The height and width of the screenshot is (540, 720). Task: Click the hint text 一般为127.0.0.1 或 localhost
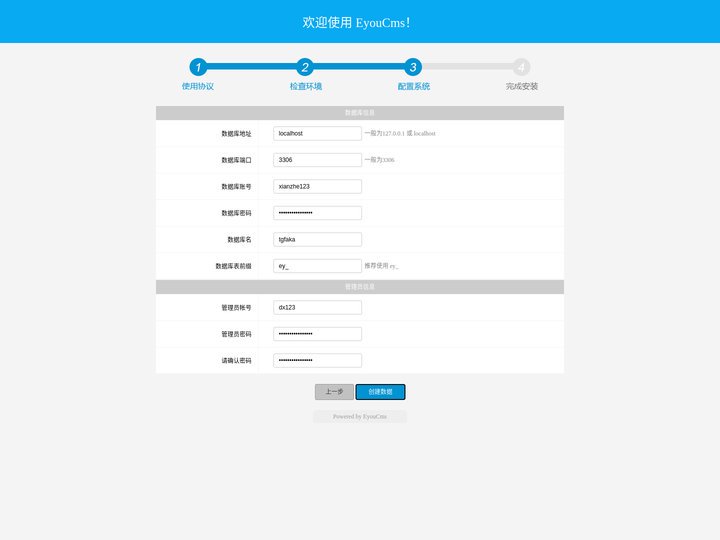(400, 134)
